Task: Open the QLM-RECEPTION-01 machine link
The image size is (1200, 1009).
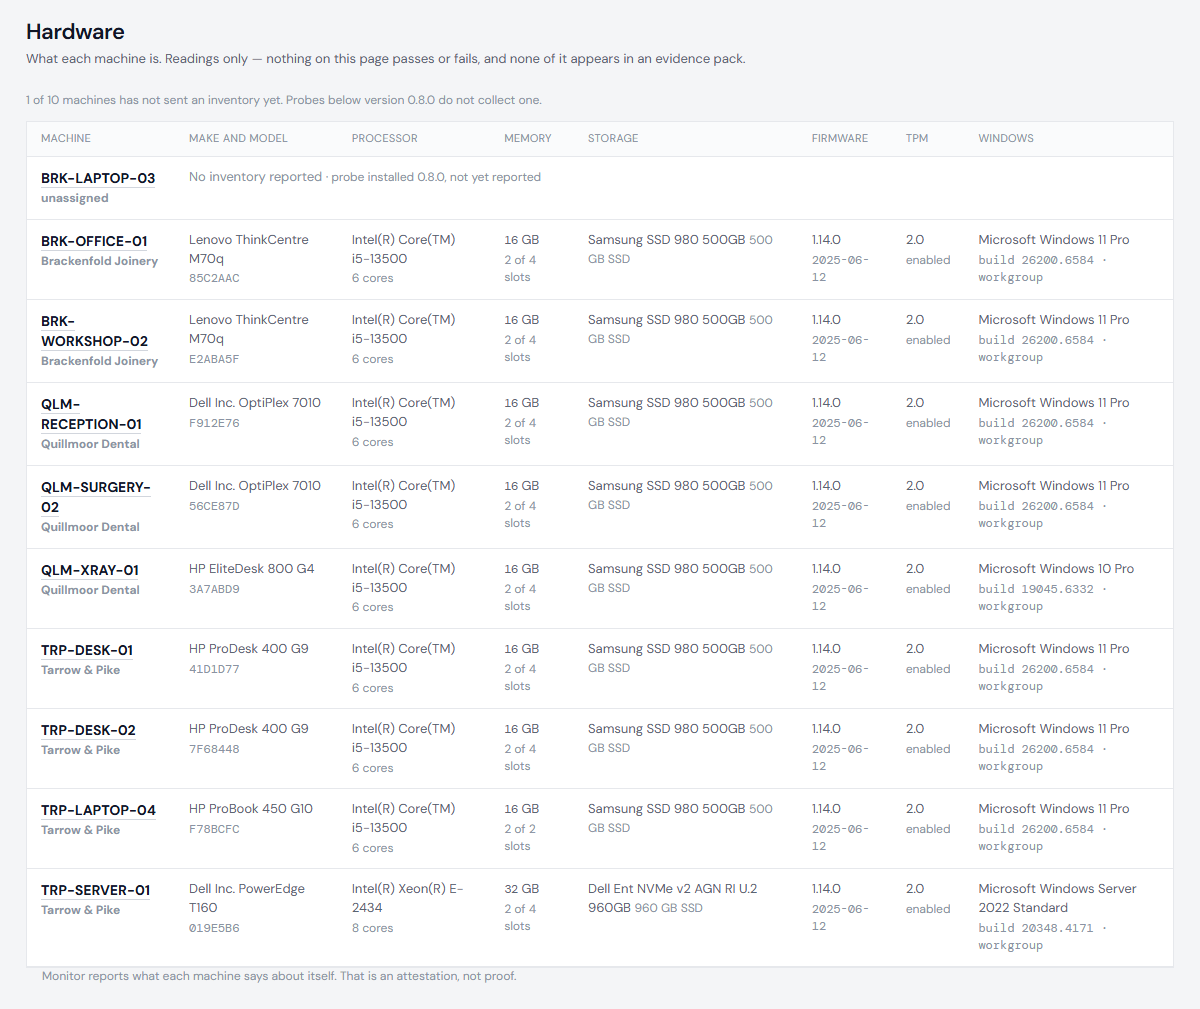Action: [x=91, y=414]
